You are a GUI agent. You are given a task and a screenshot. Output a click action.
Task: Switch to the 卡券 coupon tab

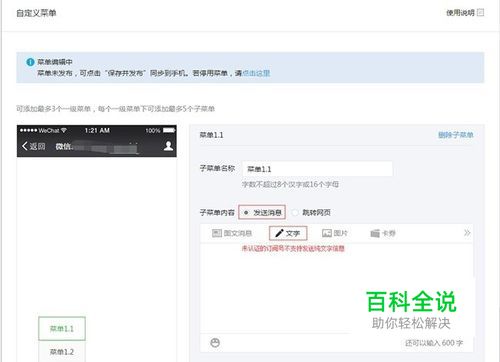[x=383, y=233]
